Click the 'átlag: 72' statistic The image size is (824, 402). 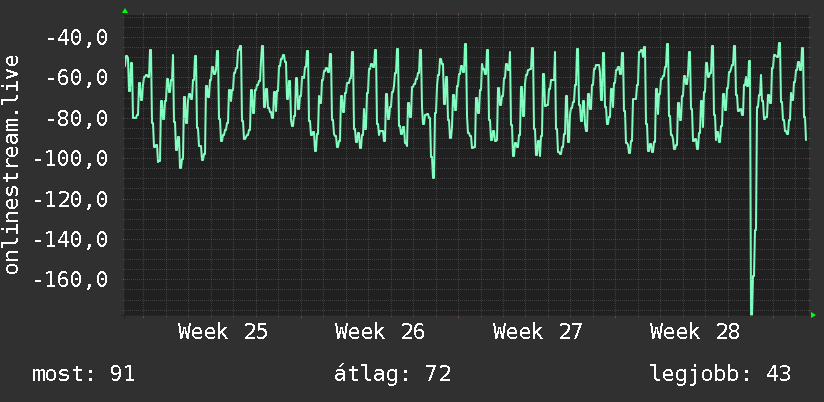click(x=393, y=374)
